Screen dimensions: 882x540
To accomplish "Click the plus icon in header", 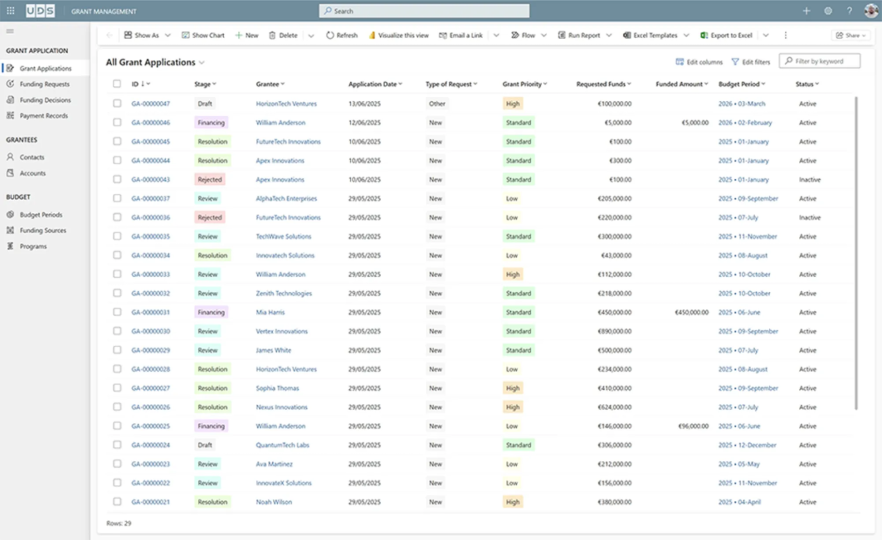I will (806, 11).
